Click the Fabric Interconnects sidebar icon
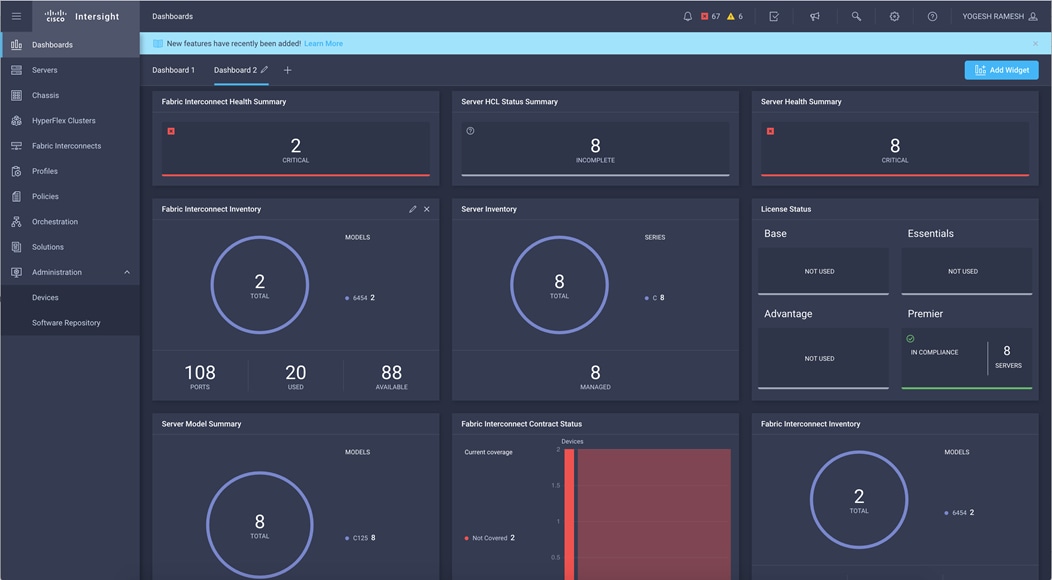 click(17, 146)
